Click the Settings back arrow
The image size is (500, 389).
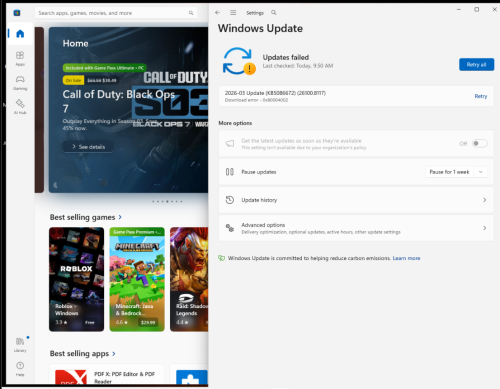(x=218, y=13)
